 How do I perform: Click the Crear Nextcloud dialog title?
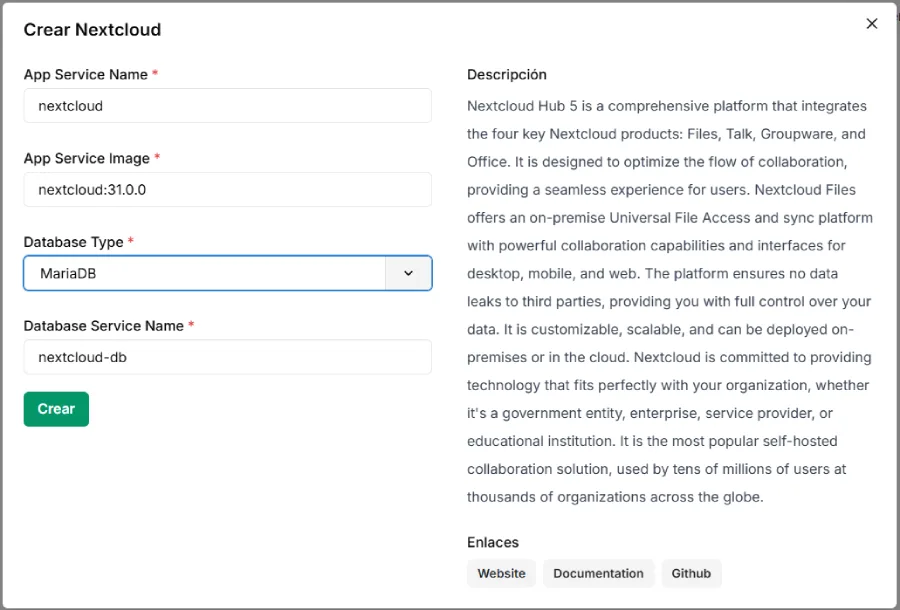92,30
